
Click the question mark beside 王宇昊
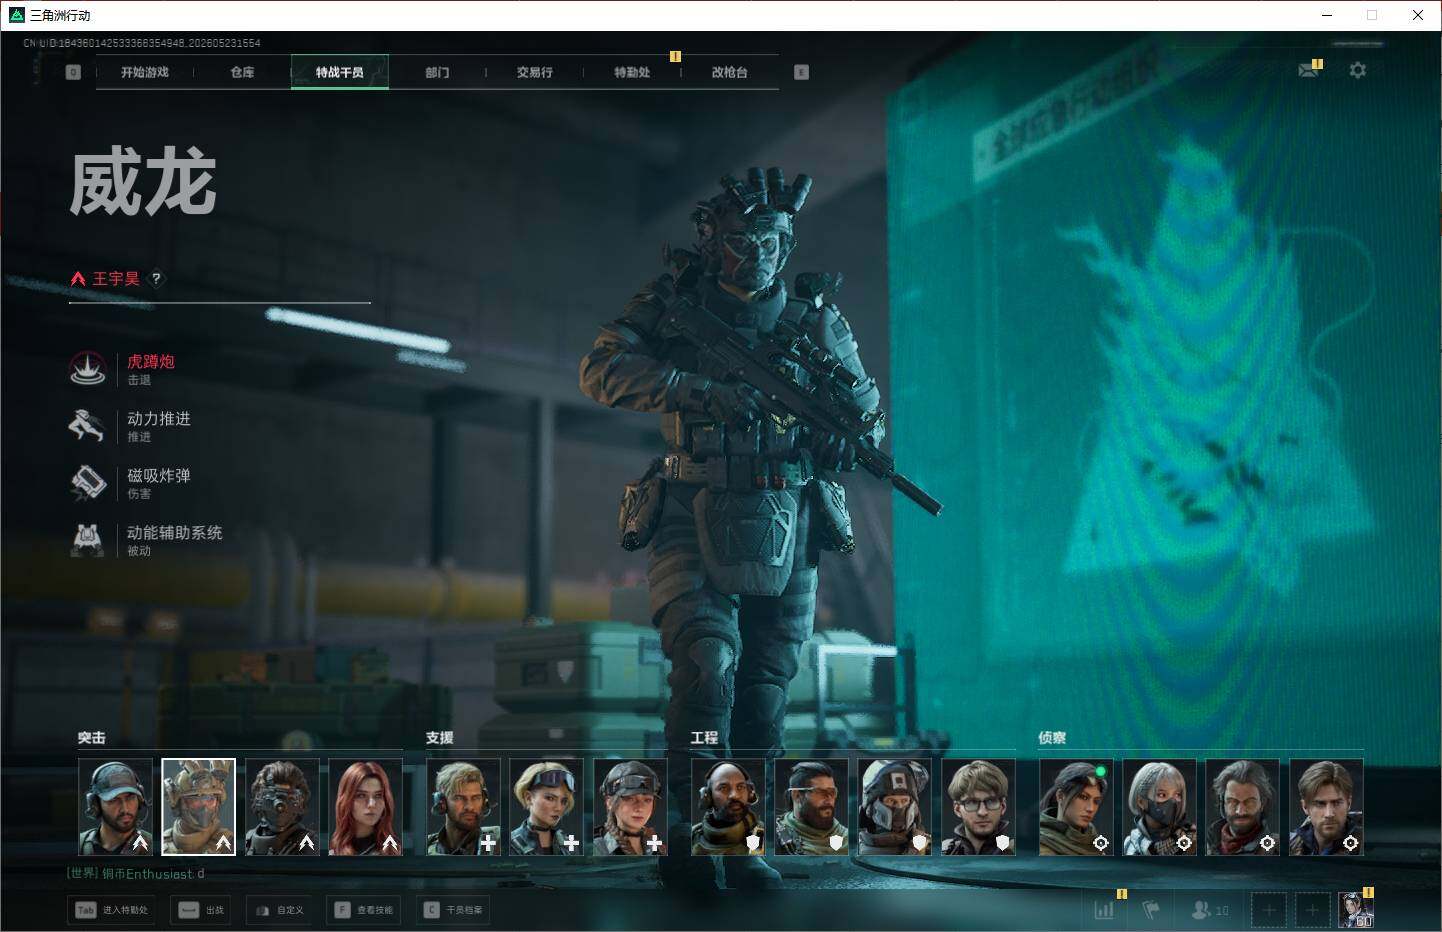click(156, 279)
